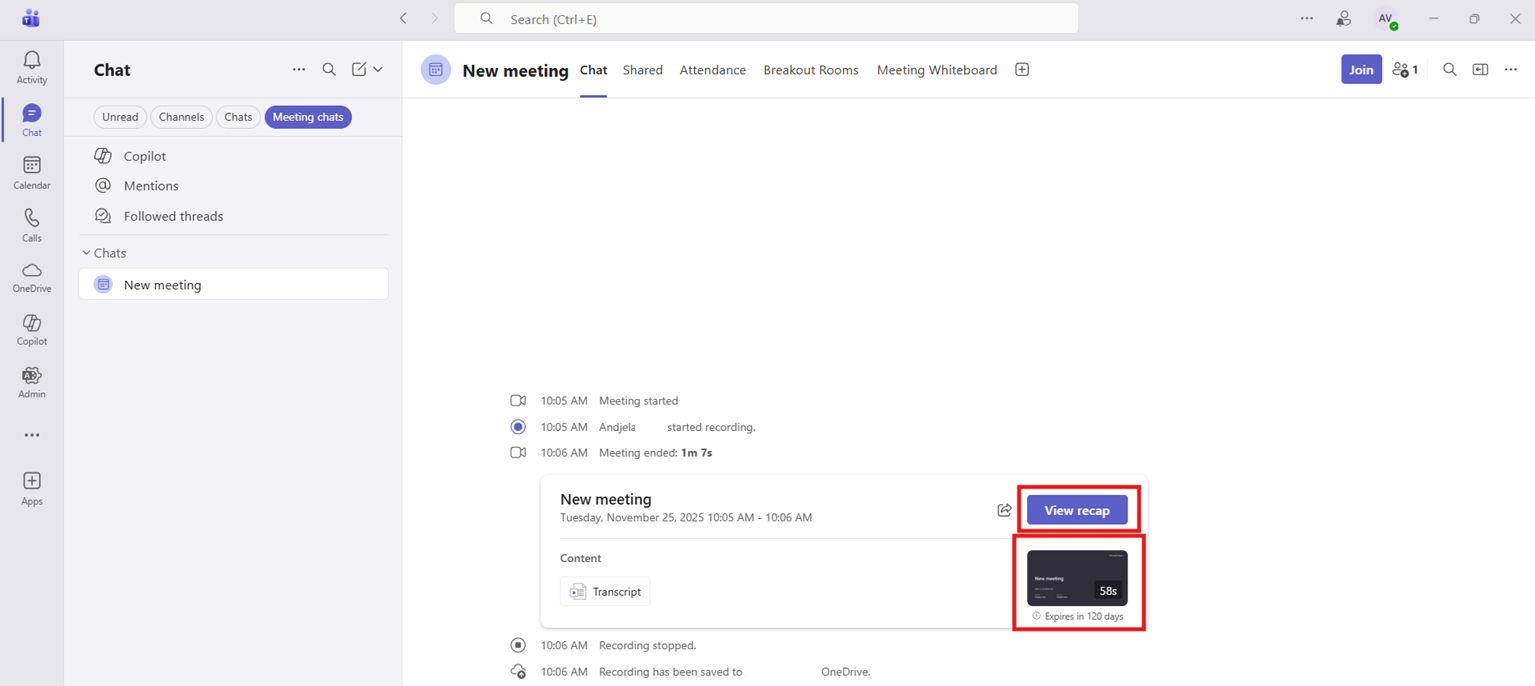Open the Calendar from the sidebar
Image resolution: width=1535 pixels, height=686 pixels.
(x=31, y=170)
